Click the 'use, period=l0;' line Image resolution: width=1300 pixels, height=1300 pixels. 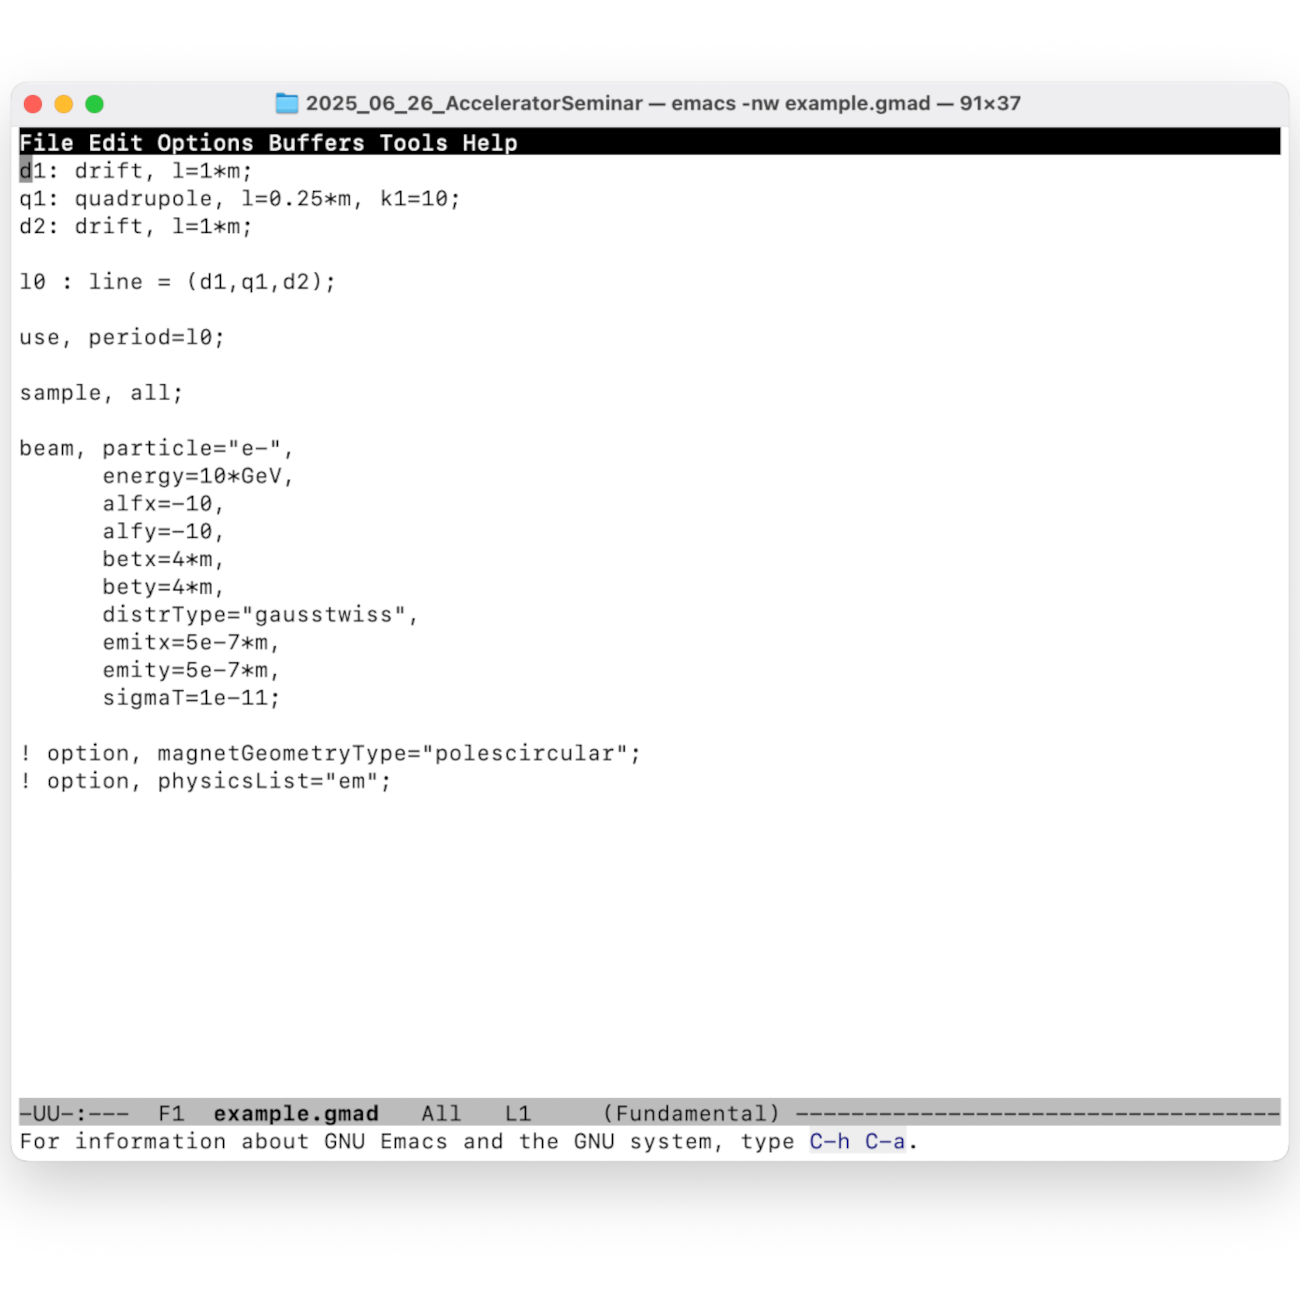122,338
